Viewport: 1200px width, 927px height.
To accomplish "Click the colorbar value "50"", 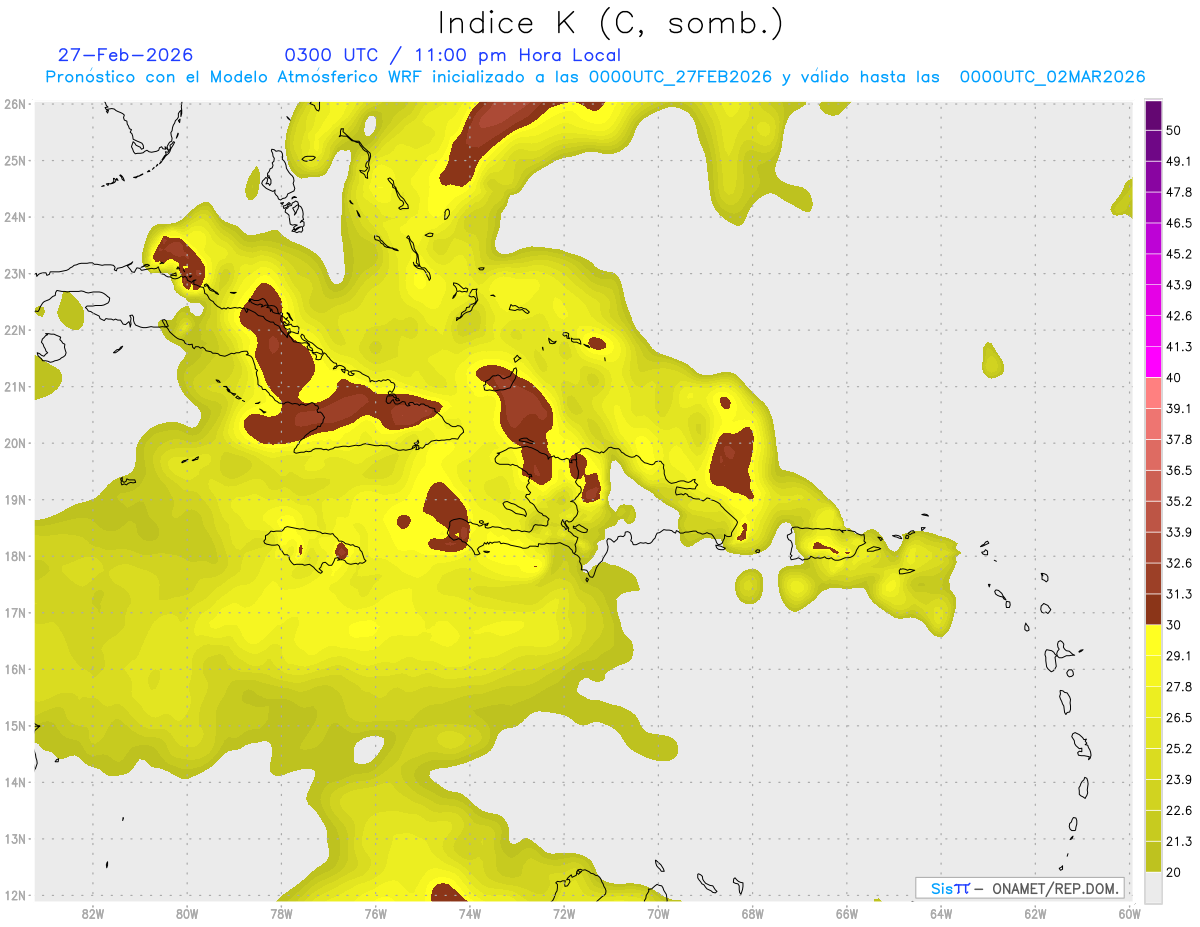I will pos(1174,130).
